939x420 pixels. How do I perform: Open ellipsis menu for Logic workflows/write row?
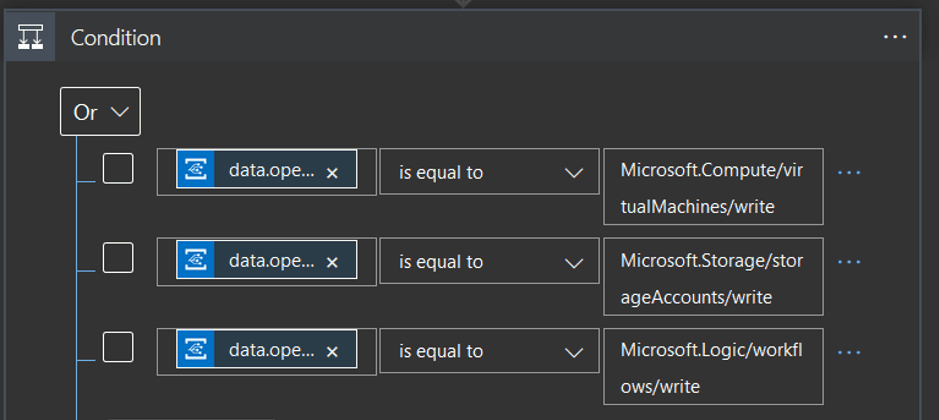click(x=849, y=352)
